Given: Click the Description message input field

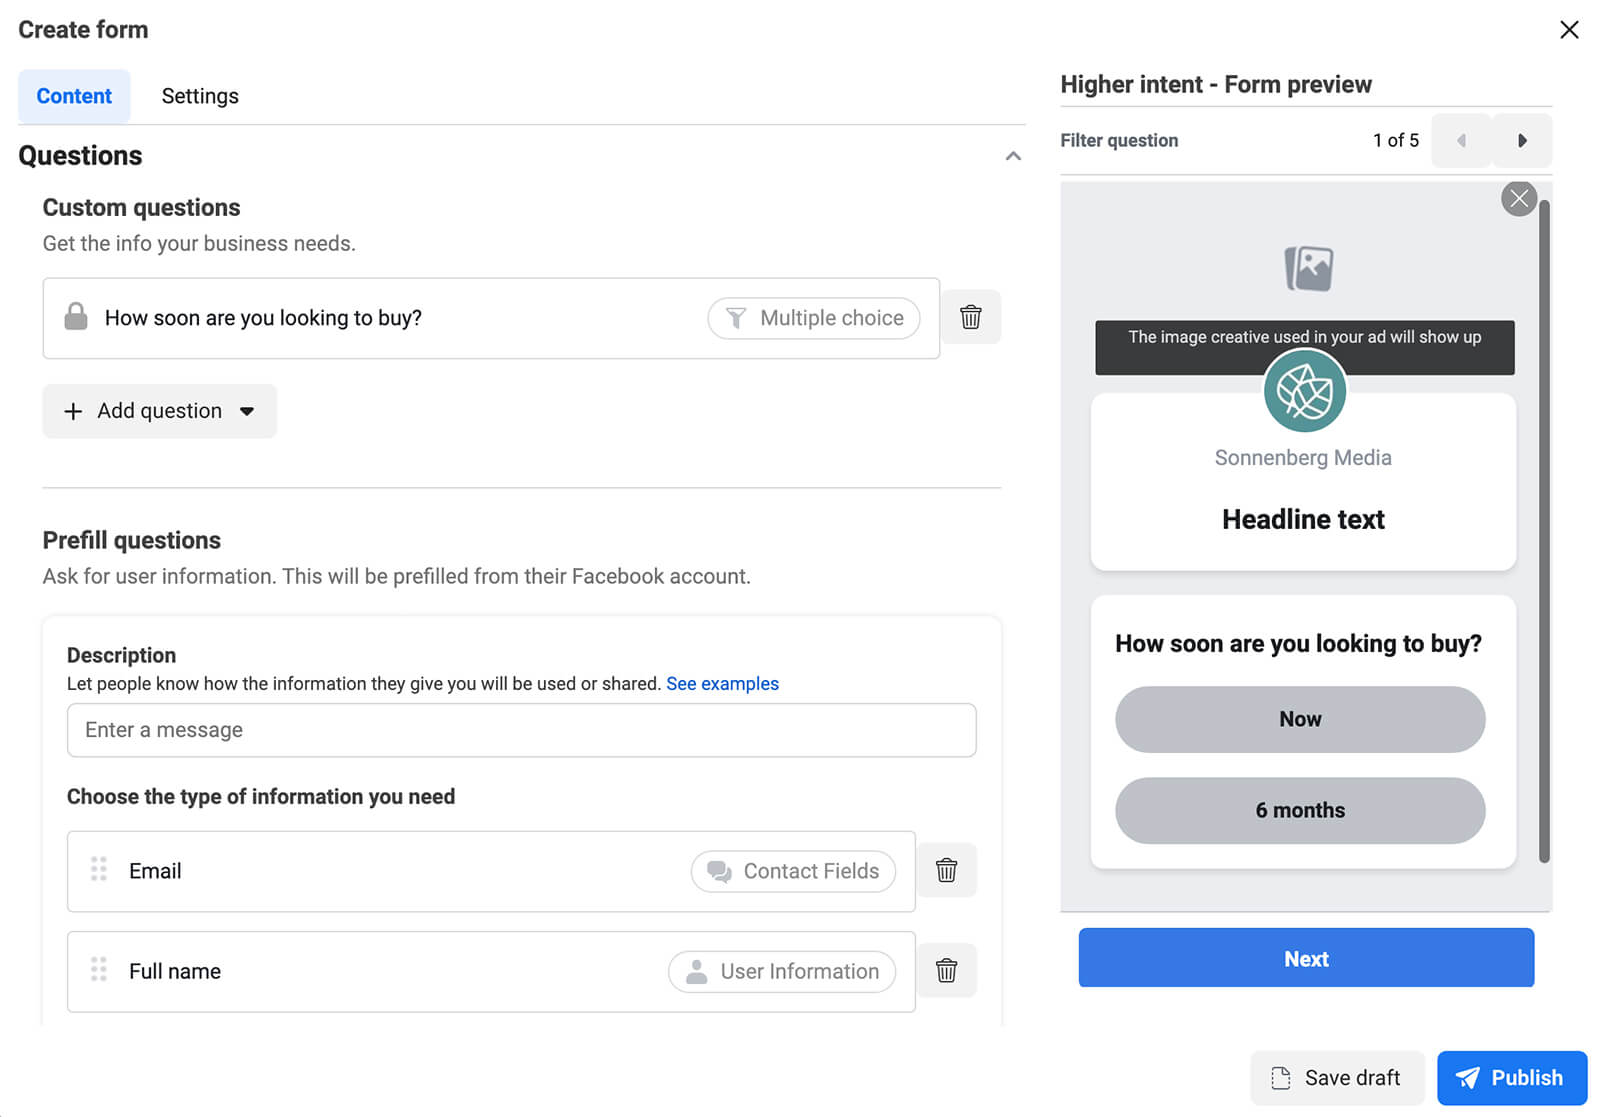Looking at the screenshot, I should coord(521,730).
